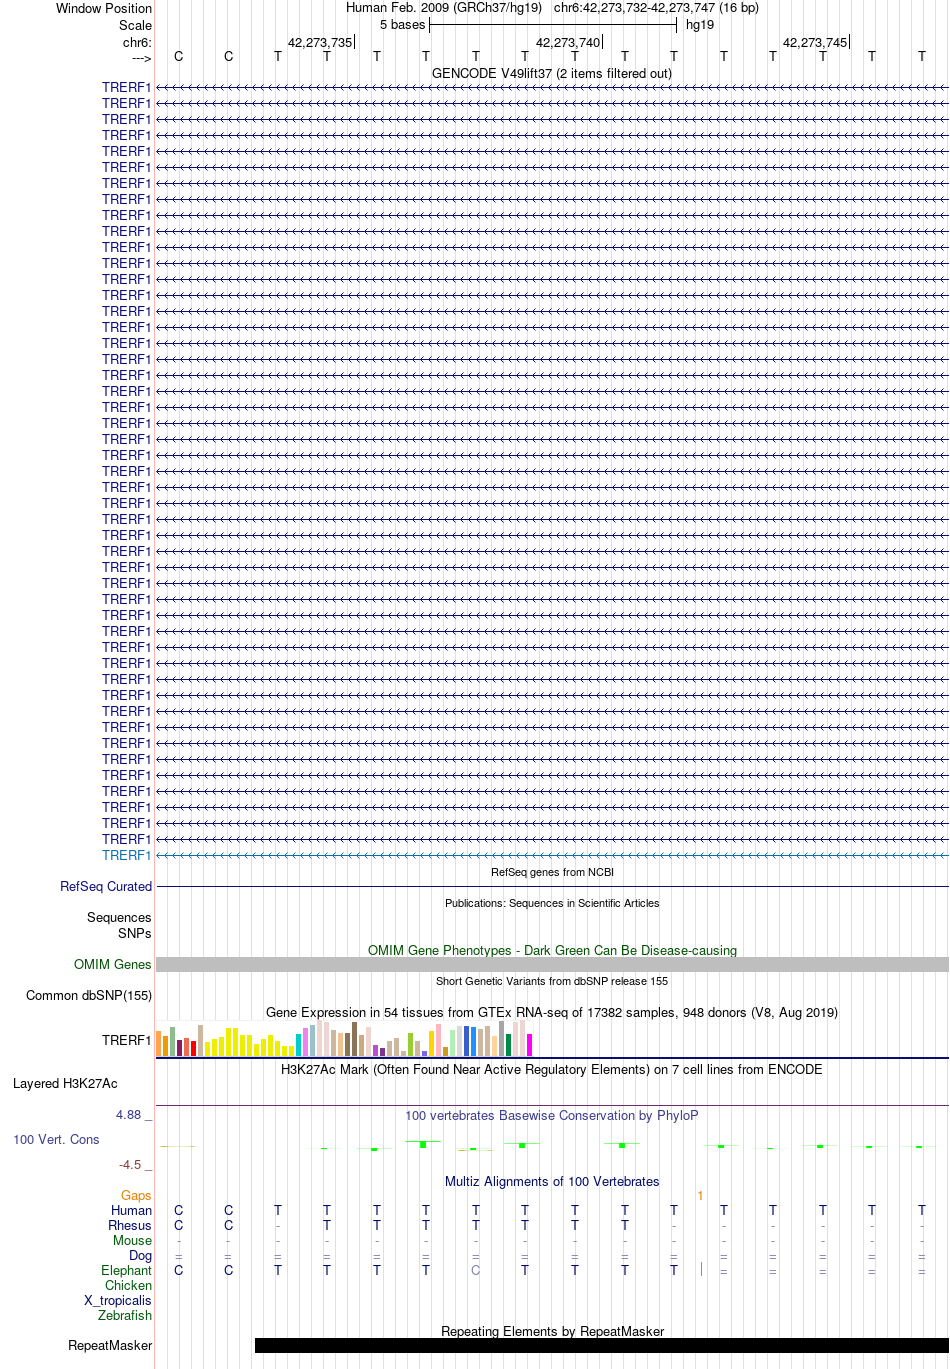This screenshot has height=1369, width=950.
Task: Click the Sequences track label
Action: pos(119,917)
